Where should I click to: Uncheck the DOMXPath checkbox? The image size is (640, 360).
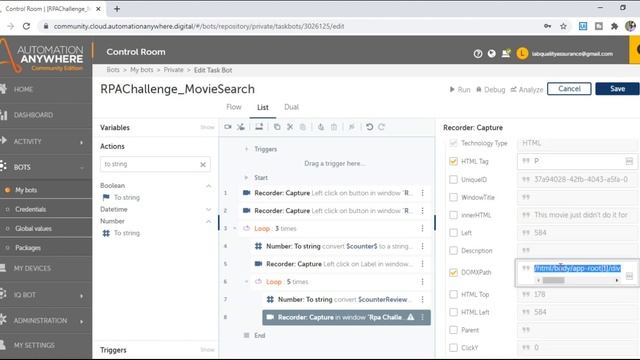(x=453, y=272)
